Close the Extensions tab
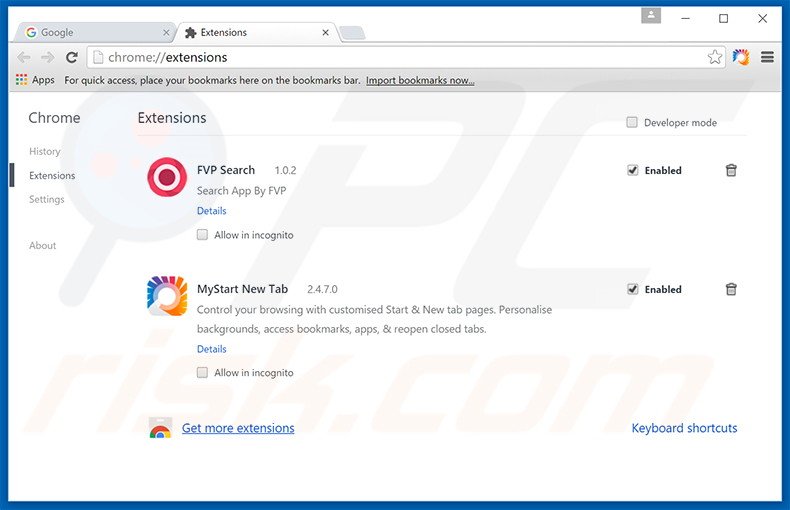Viewport: 790px width, 510px height. click(x=325, y=32)
